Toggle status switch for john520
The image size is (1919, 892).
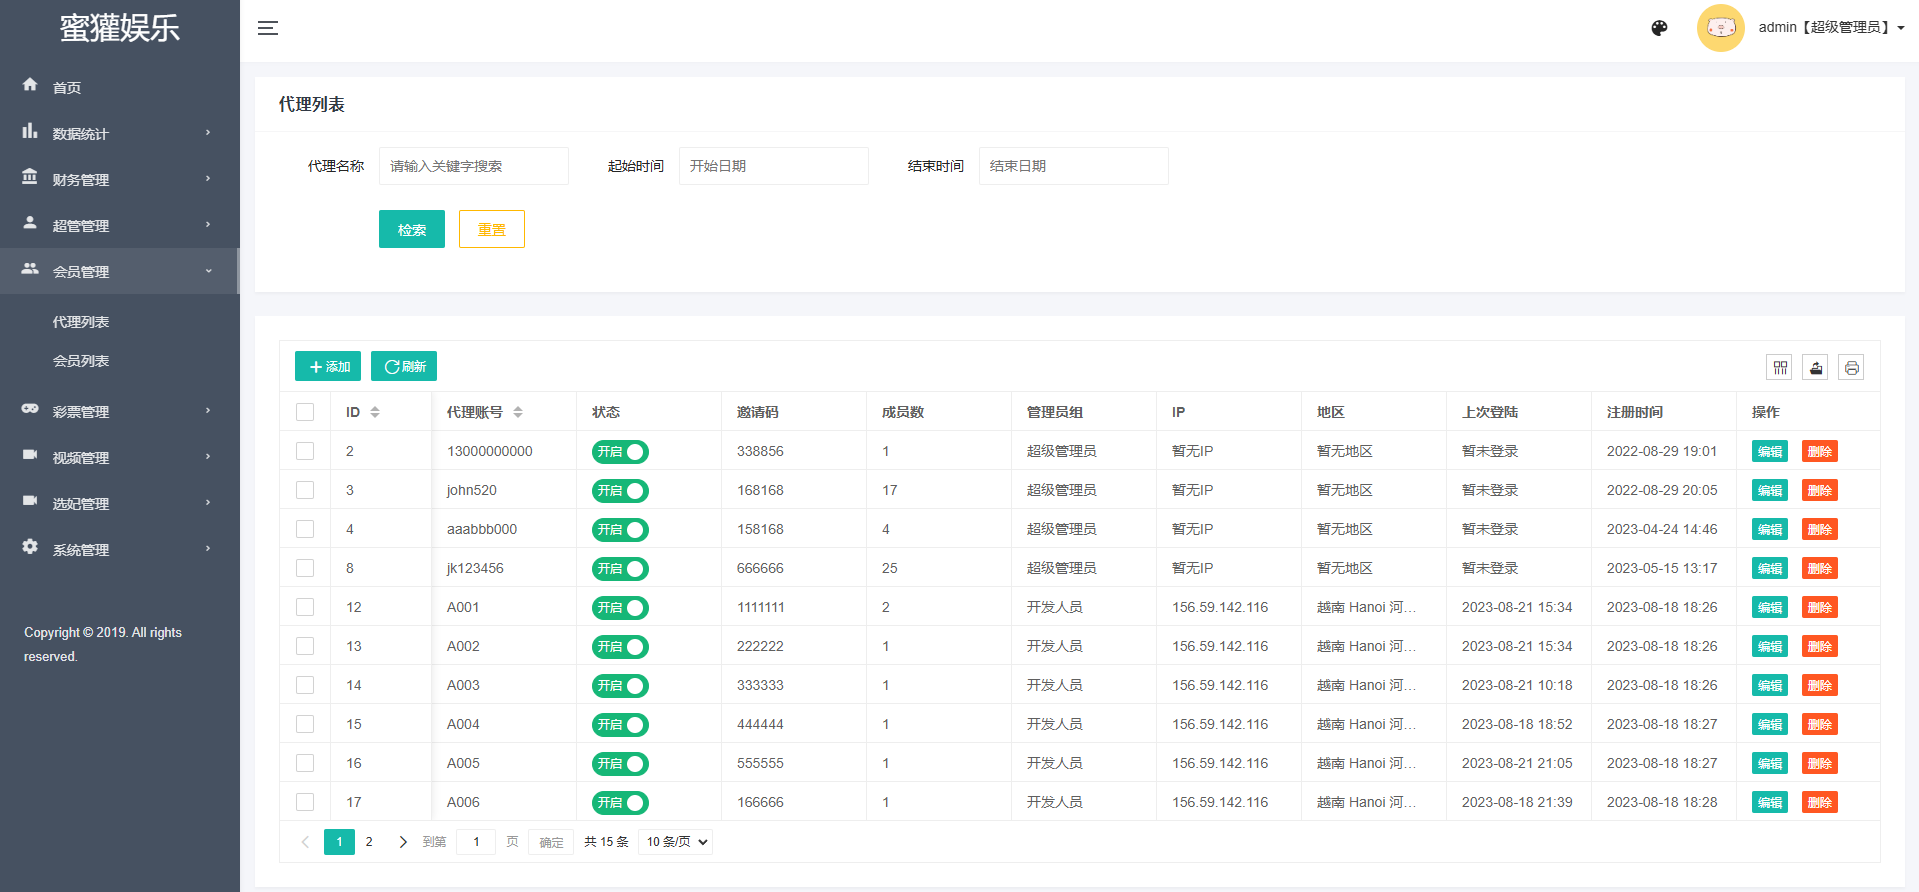pyautogui.click(x=620, y=491)
